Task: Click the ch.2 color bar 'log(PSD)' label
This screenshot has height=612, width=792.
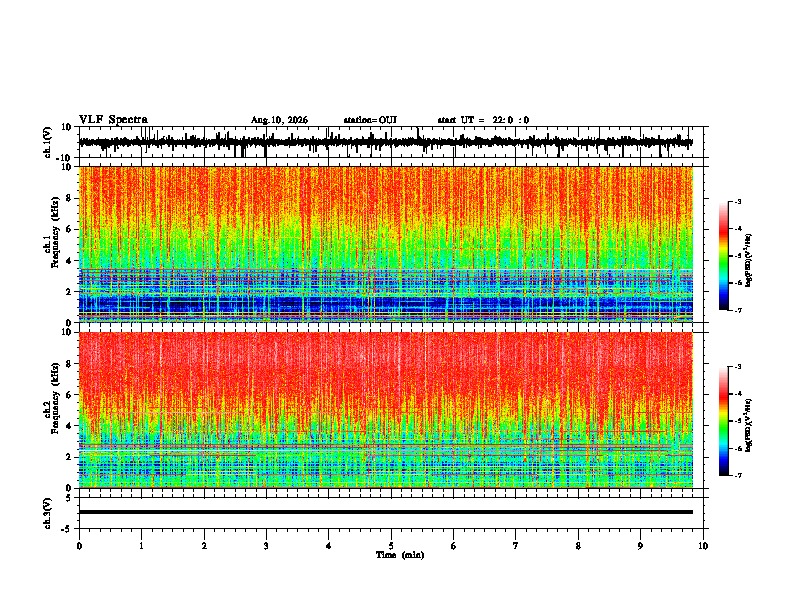Action: [749, 425]
